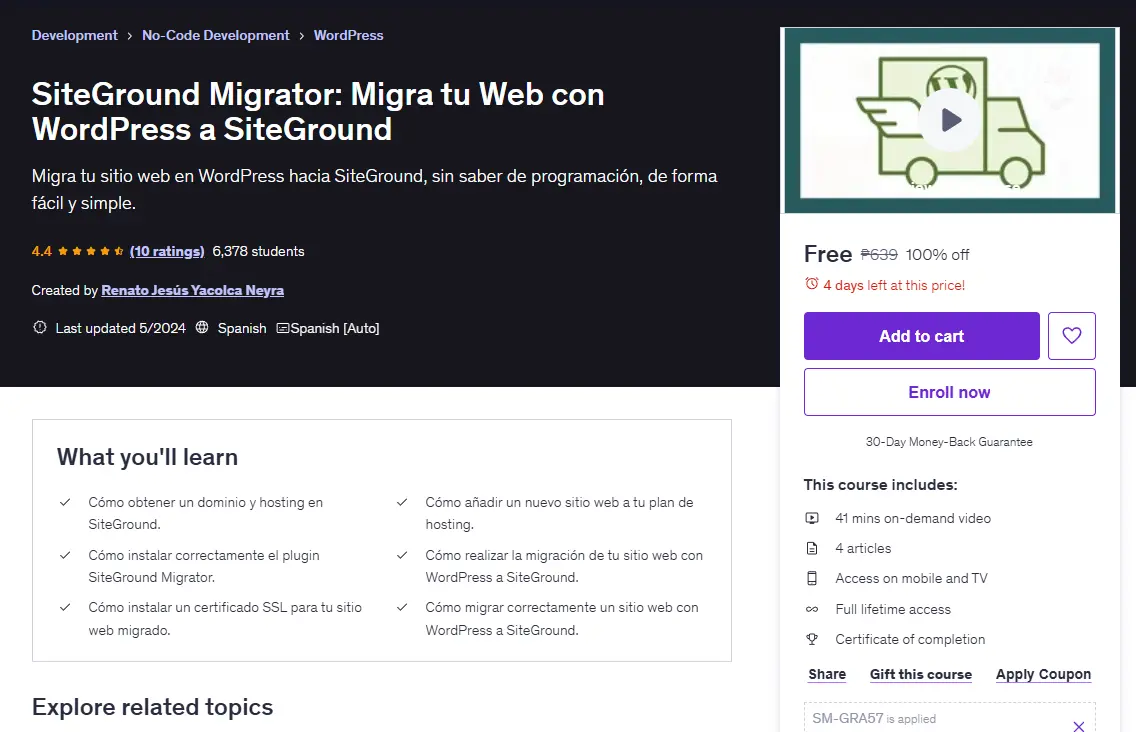This screenshot has height=732, width=1136.
Task: Click 'Access on mobile and TV' text
Action: [x=911, y=578]
